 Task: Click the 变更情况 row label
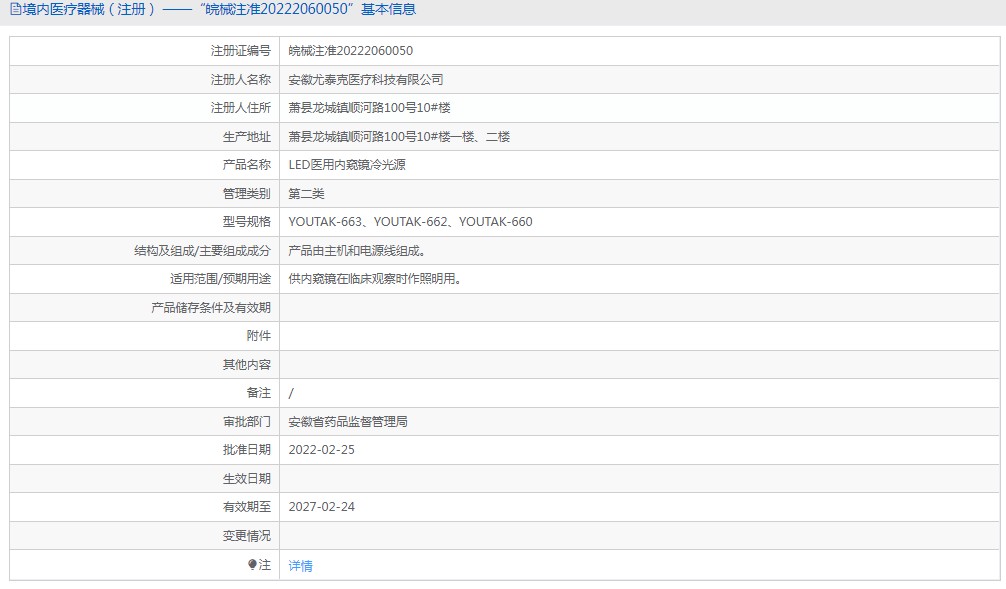246,536
